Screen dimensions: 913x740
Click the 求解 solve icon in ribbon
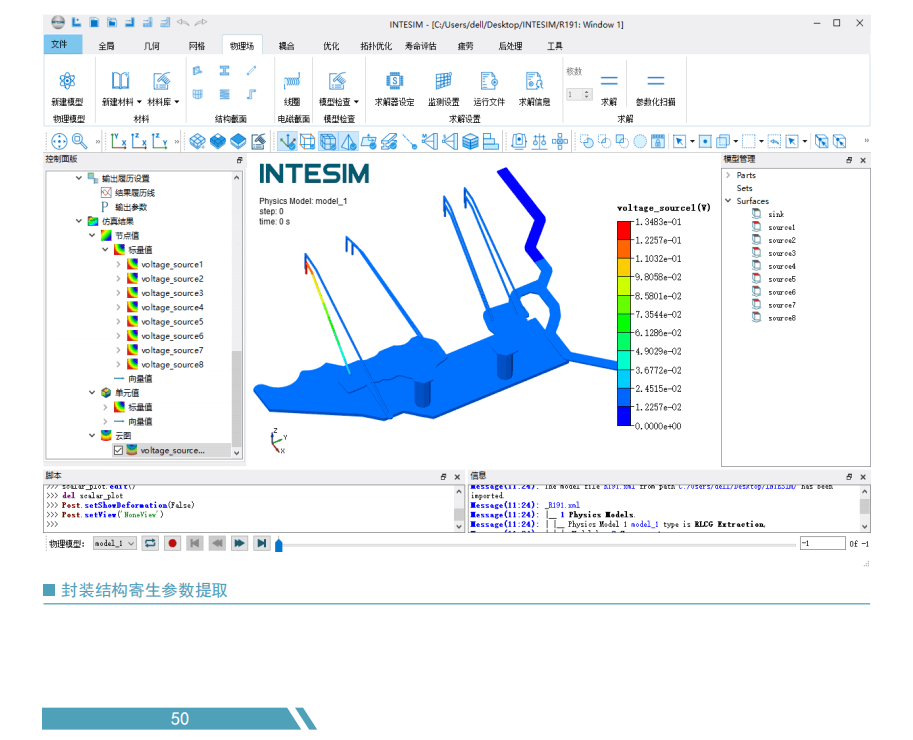coord(609,83)
